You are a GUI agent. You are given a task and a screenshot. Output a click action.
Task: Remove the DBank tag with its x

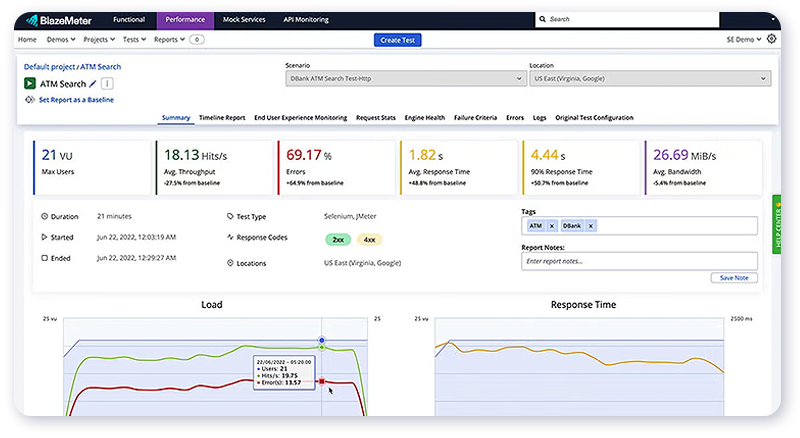(x=590, y=226)
